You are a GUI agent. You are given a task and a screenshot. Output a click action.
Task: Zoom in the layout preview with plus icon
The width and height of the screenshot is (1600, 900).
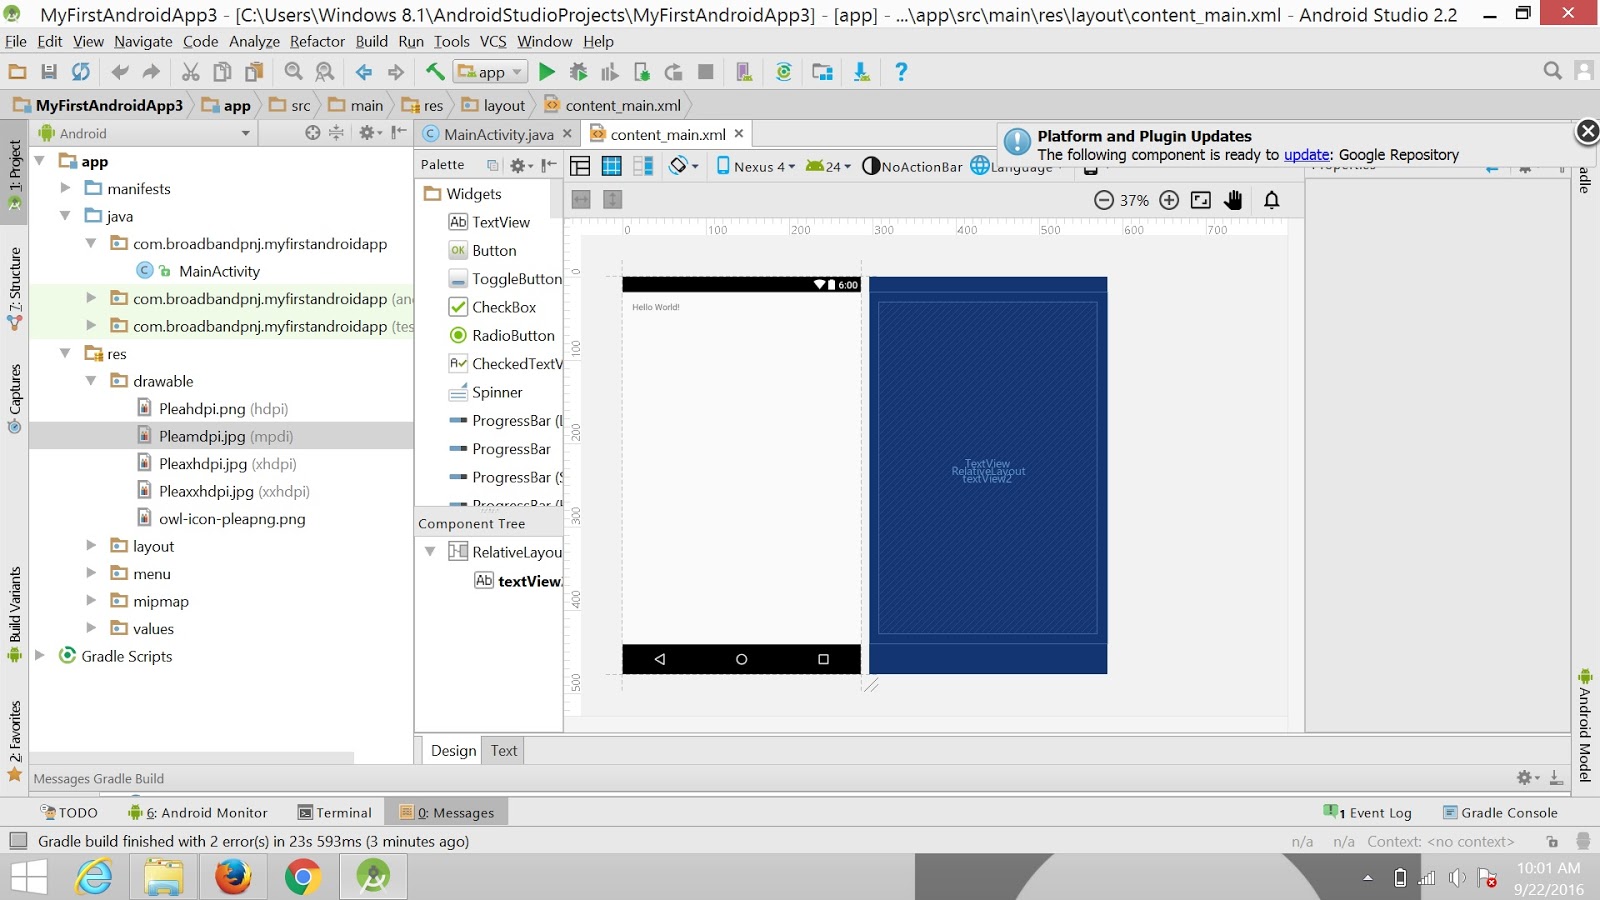point(1170,200)
